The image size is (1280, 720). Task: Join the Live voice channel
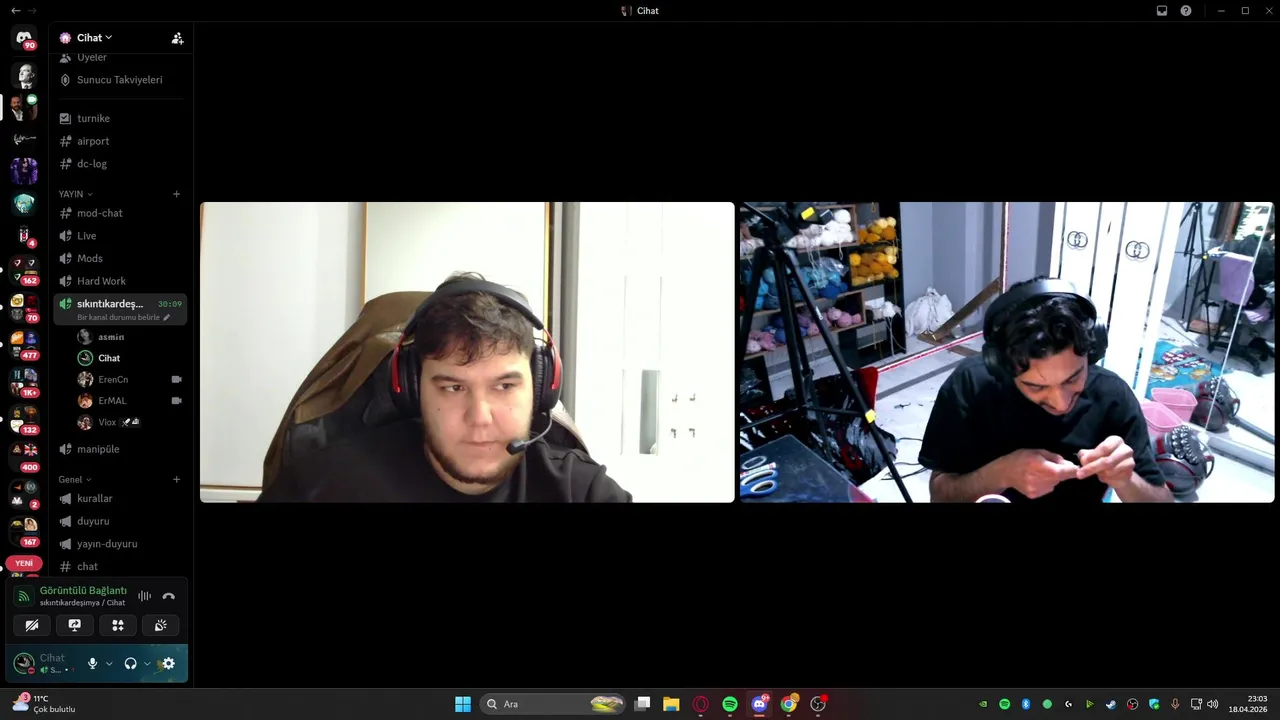coord(120,236)
